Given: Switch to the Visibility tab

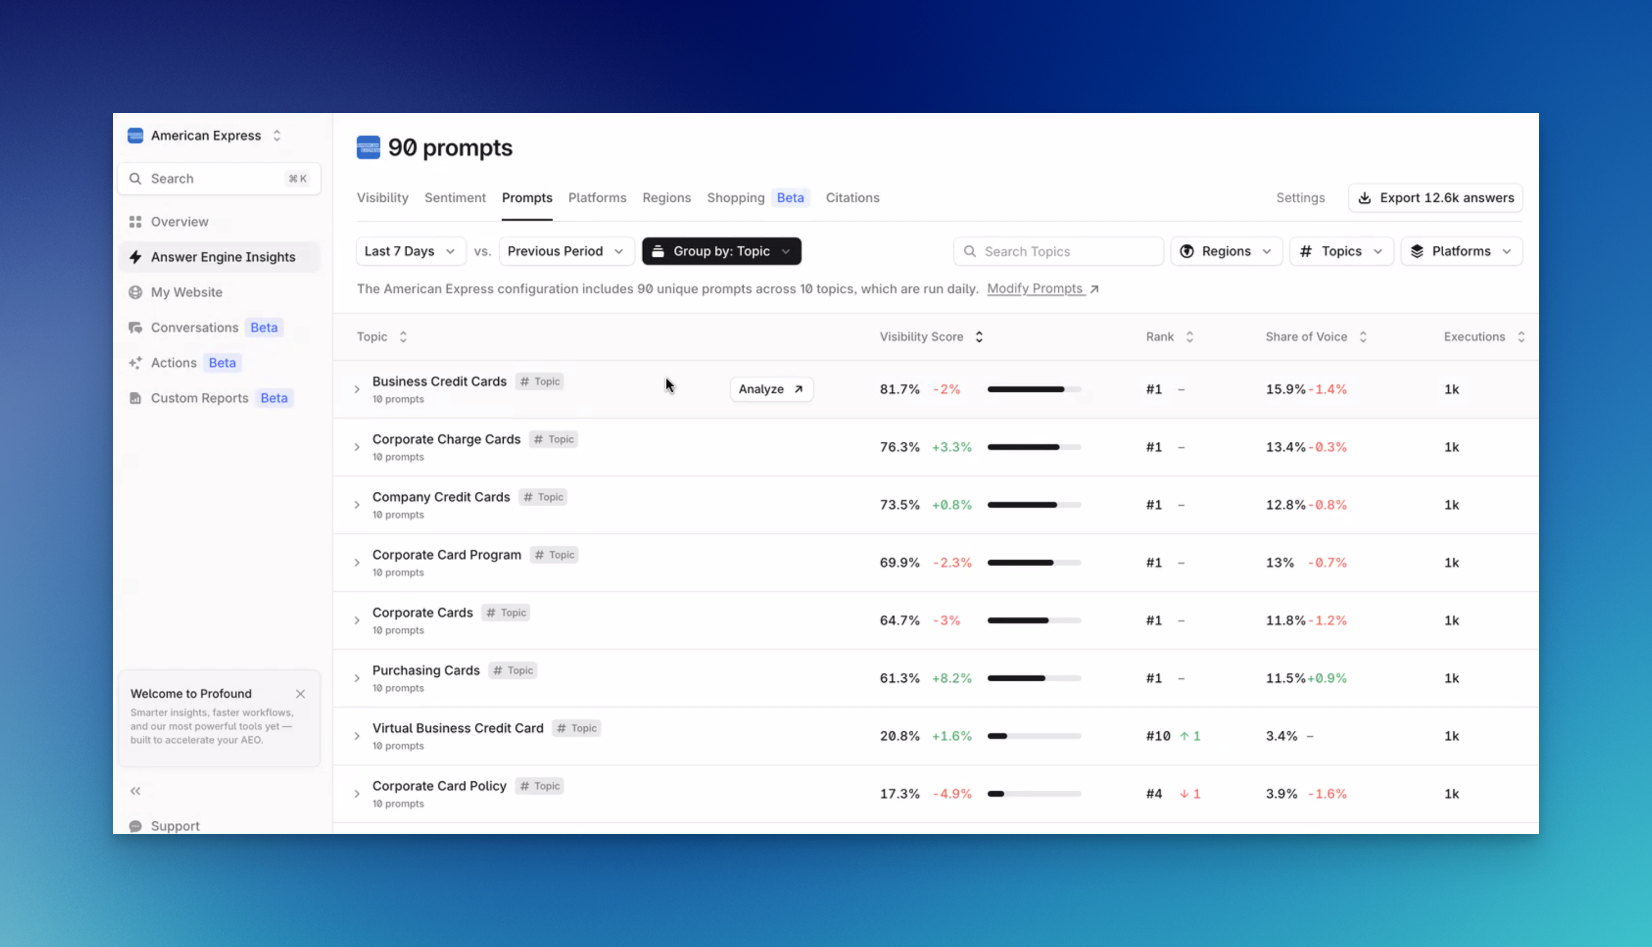Looking at the screenshot, I should pos(383,198).
